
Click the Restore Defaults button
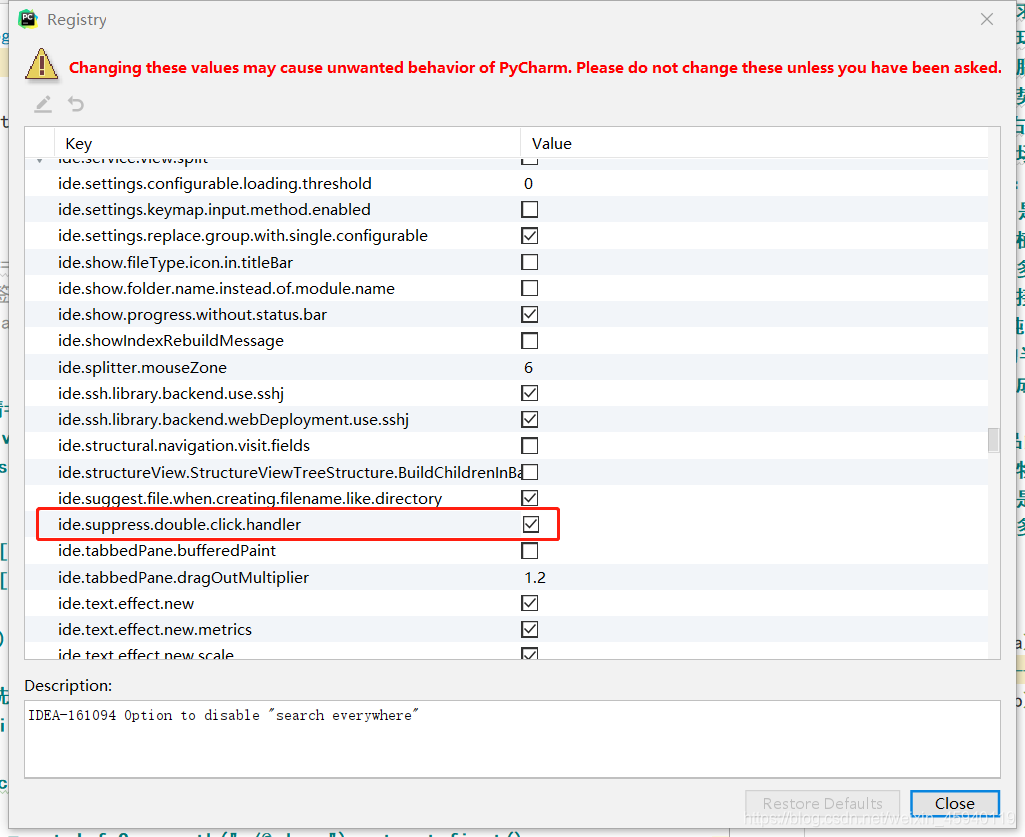[822, 803]
